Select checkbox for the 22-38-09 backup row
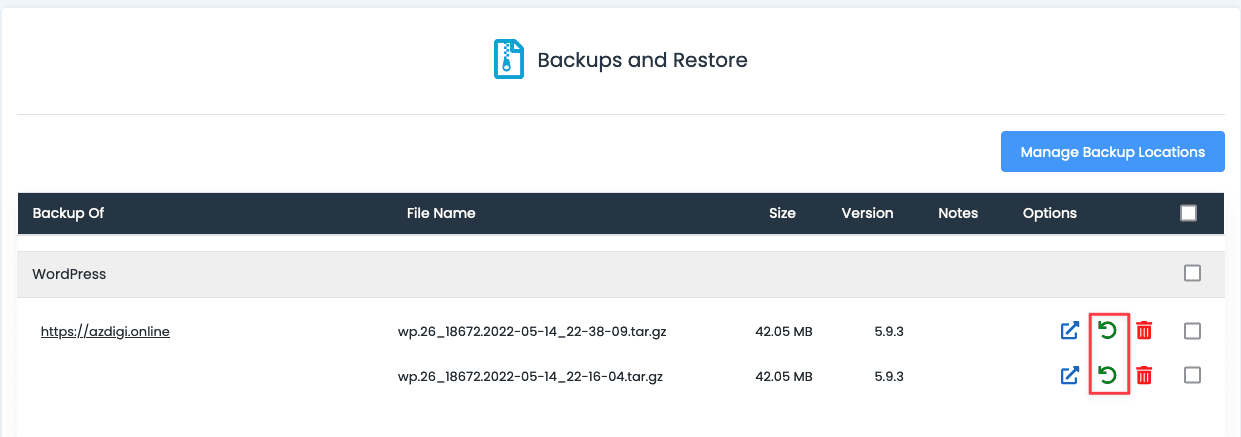This screenshot has width=1241, height=437. click(x=1192, y=331)
